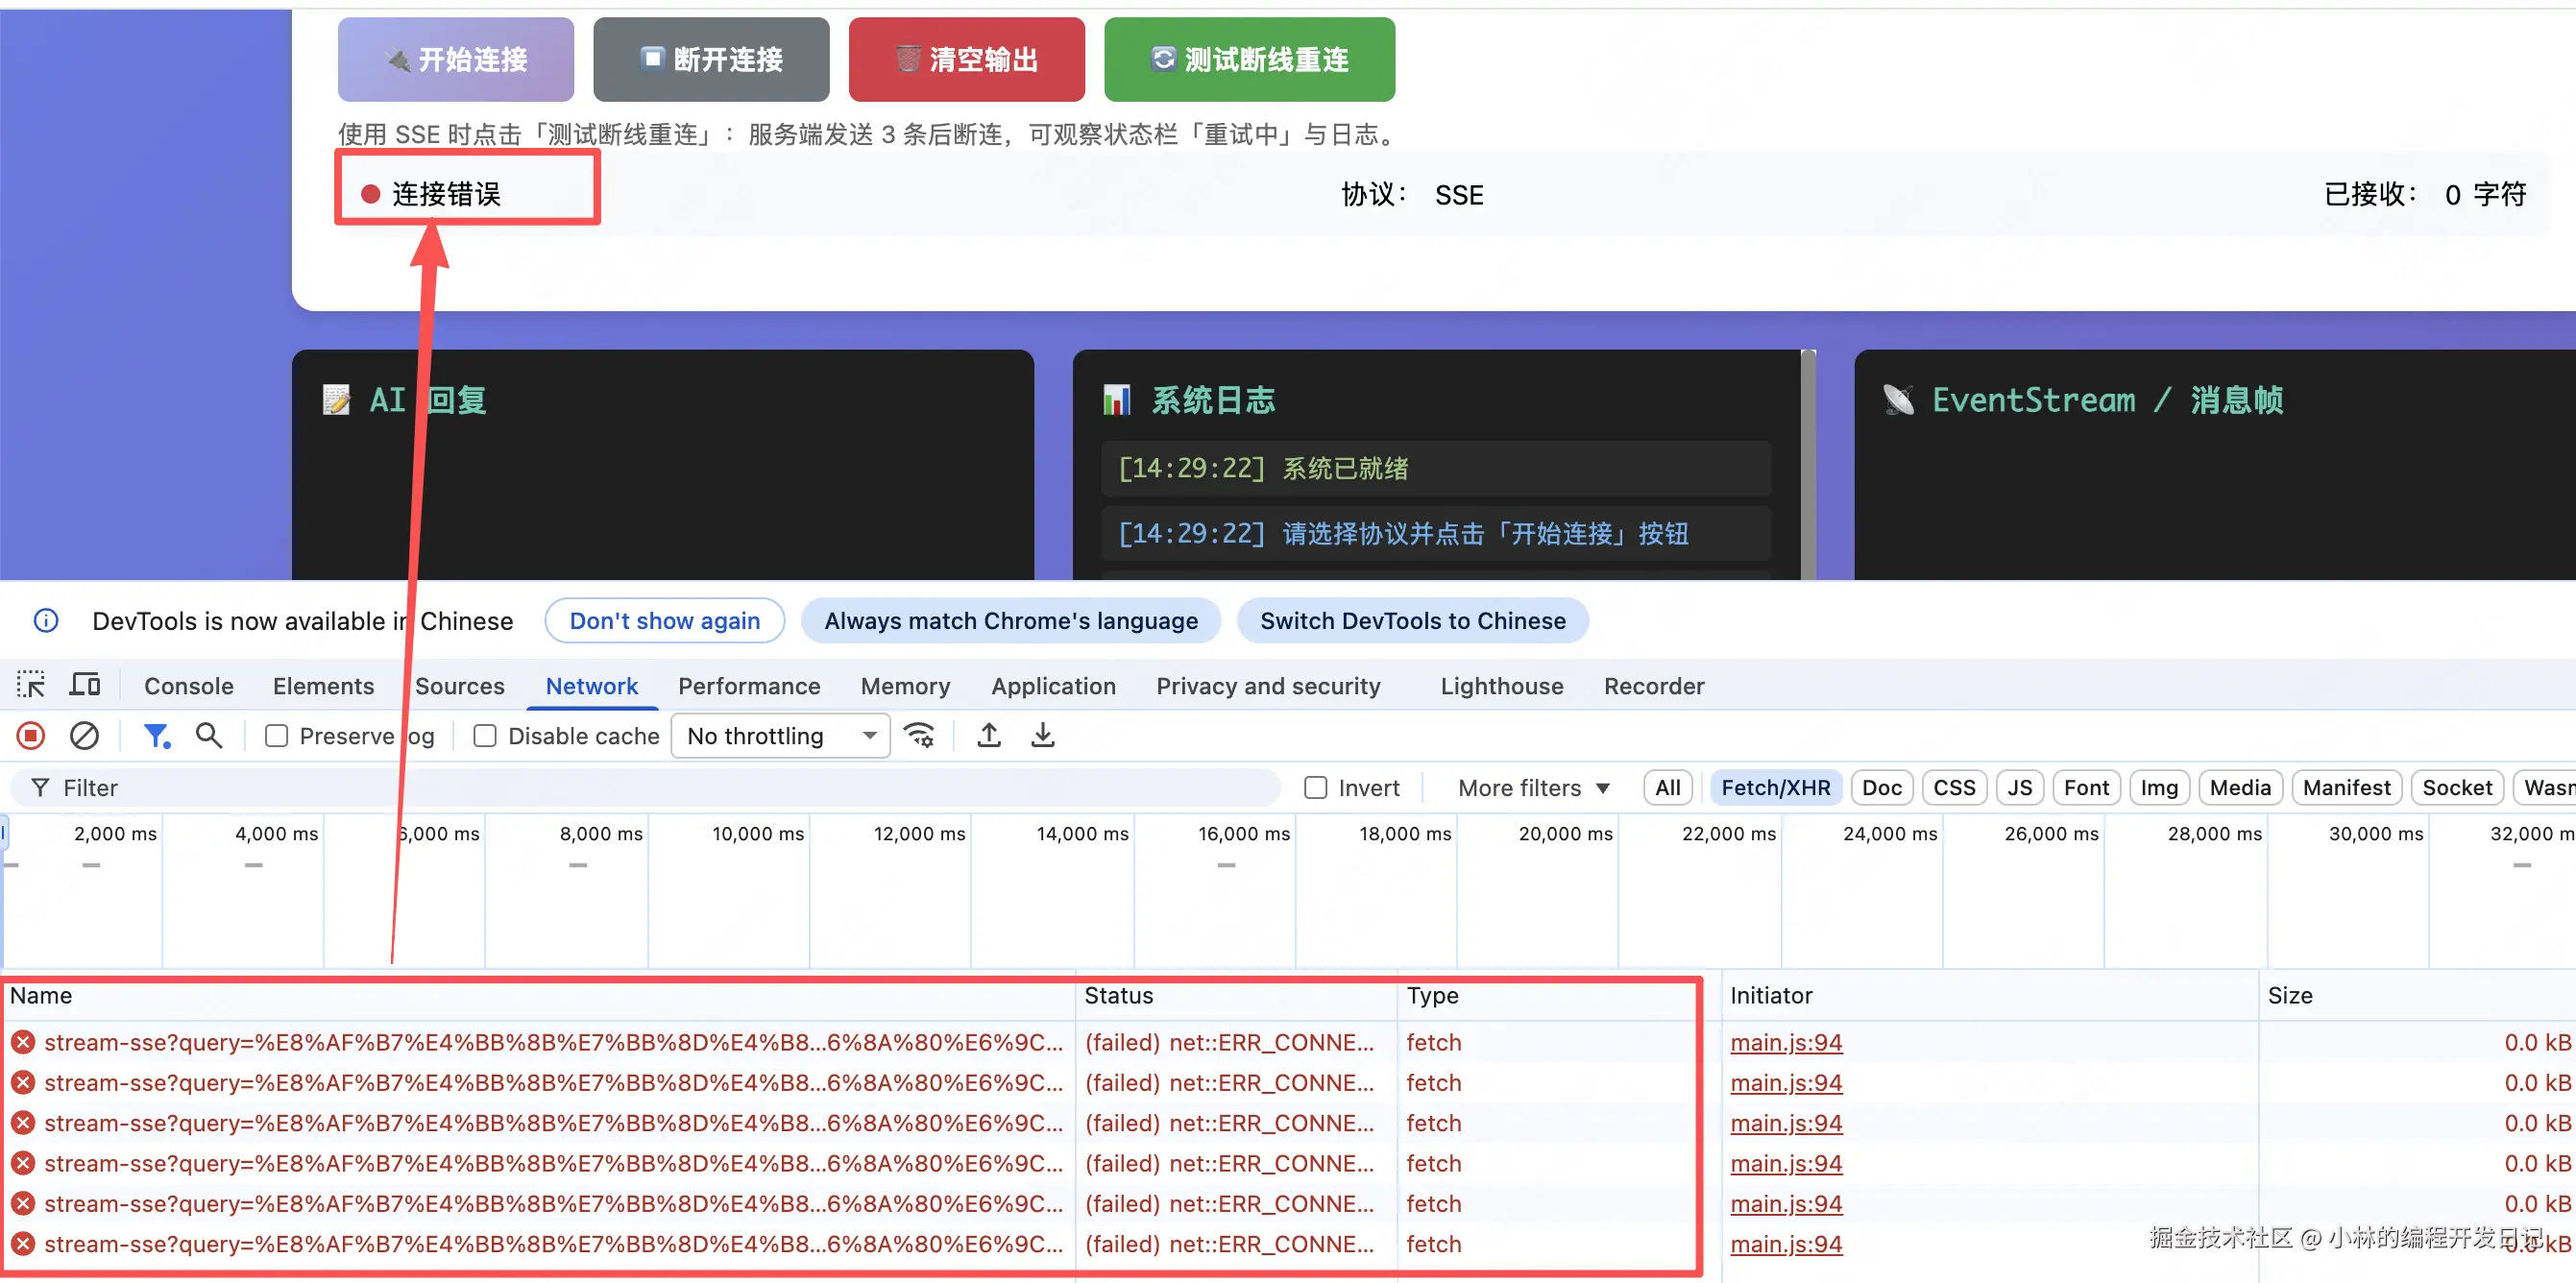Enable Disable cache
Viewport: 2576px width, 1283px height.
(x=485, y=735)
